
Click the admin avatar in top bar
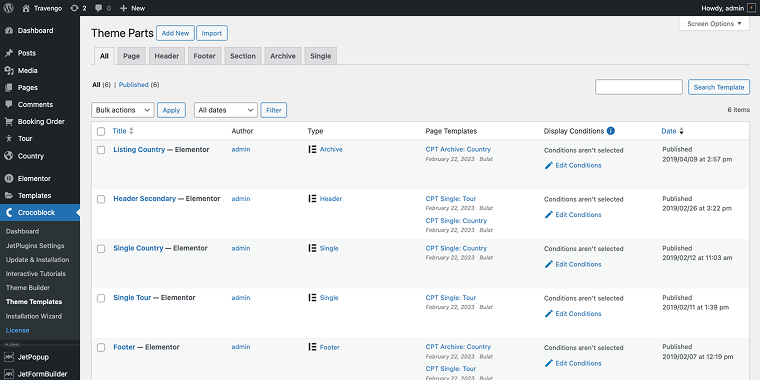(x=751, y=8)
